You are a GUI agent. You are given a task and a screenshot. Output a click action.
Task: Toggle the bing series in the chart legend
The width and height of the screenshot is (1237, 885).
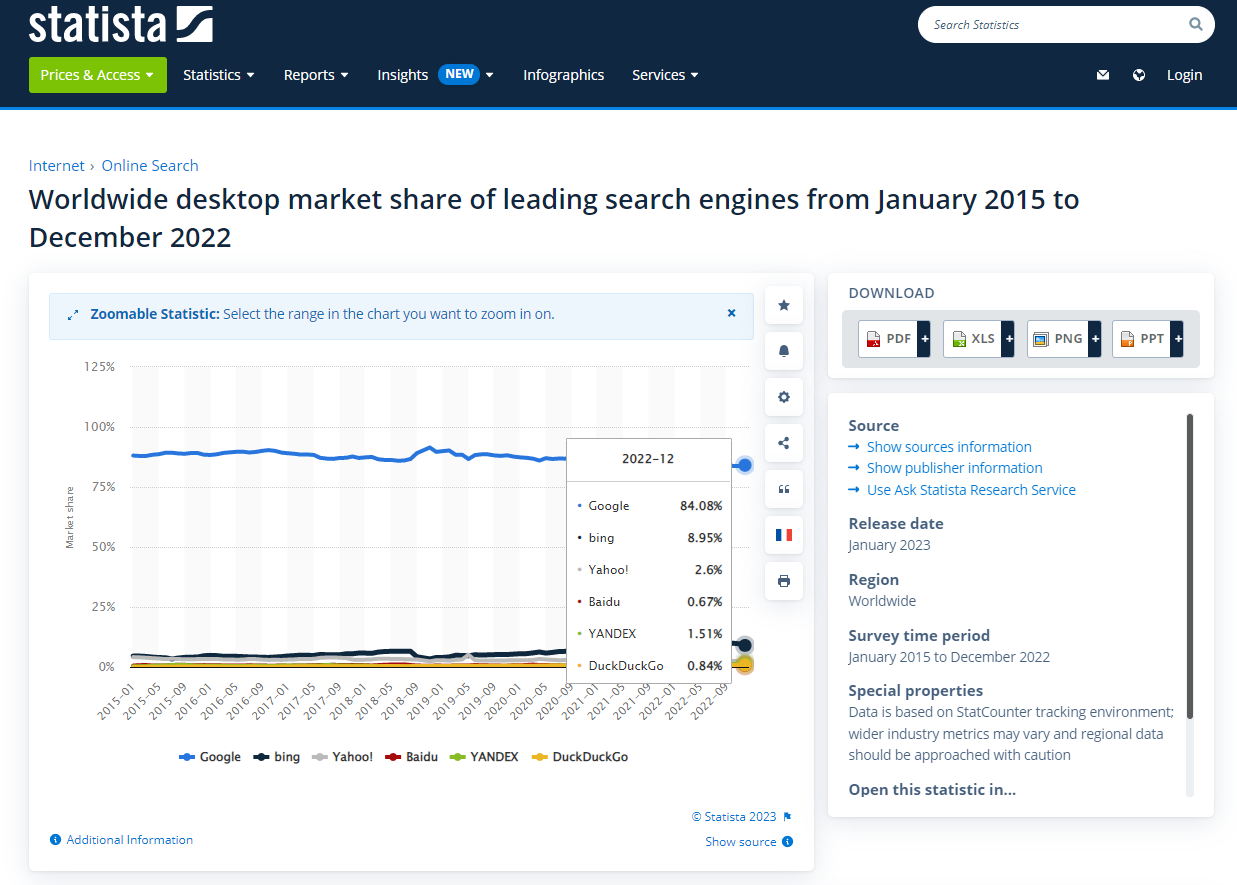(276, 757)
